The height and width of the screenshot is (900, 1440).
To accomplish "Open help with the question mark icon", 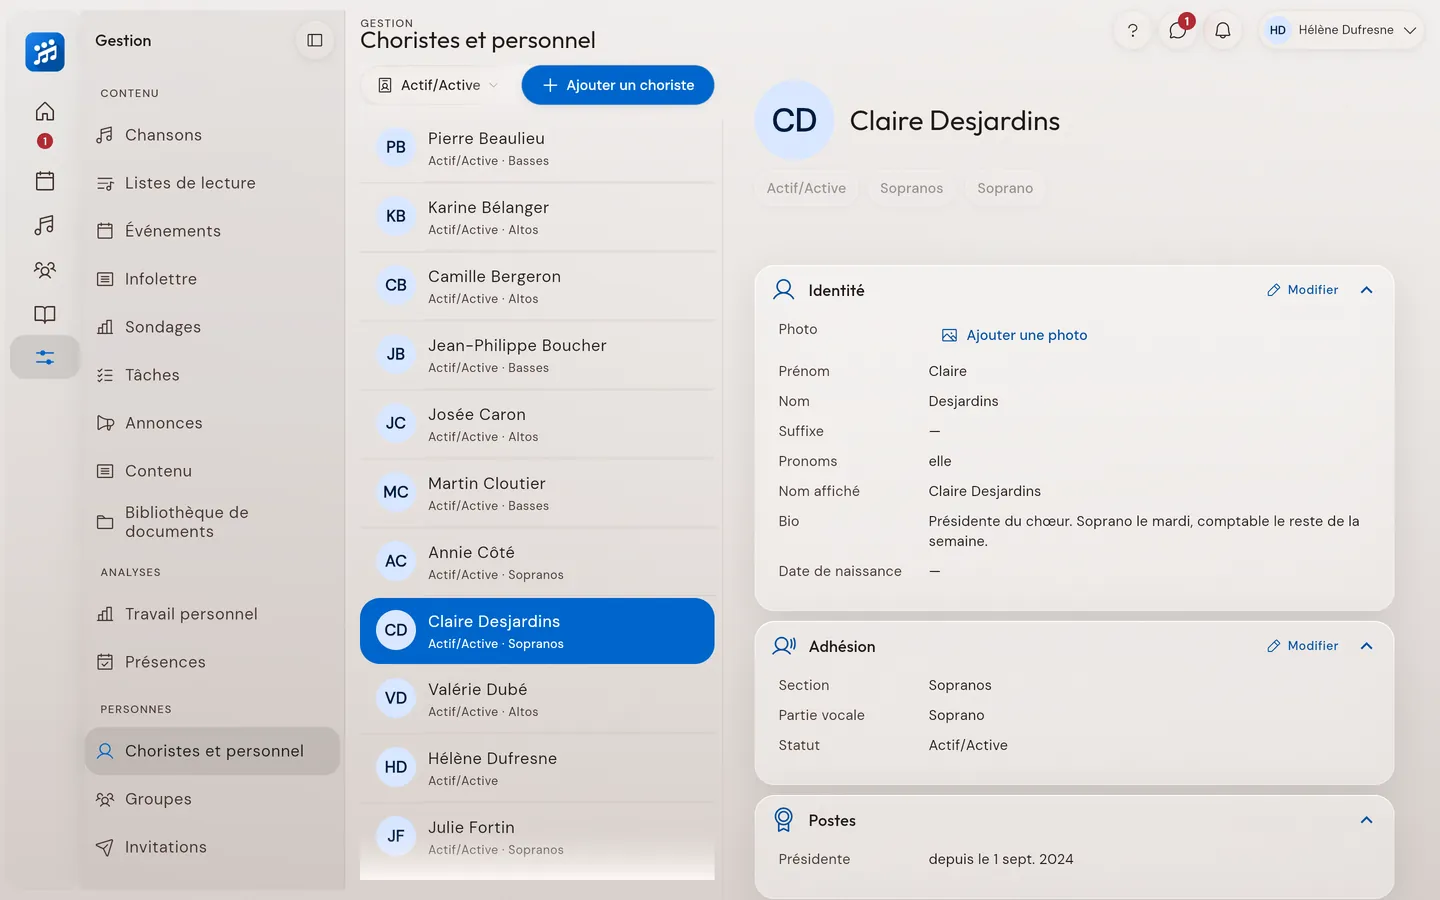I will 1133,30.
